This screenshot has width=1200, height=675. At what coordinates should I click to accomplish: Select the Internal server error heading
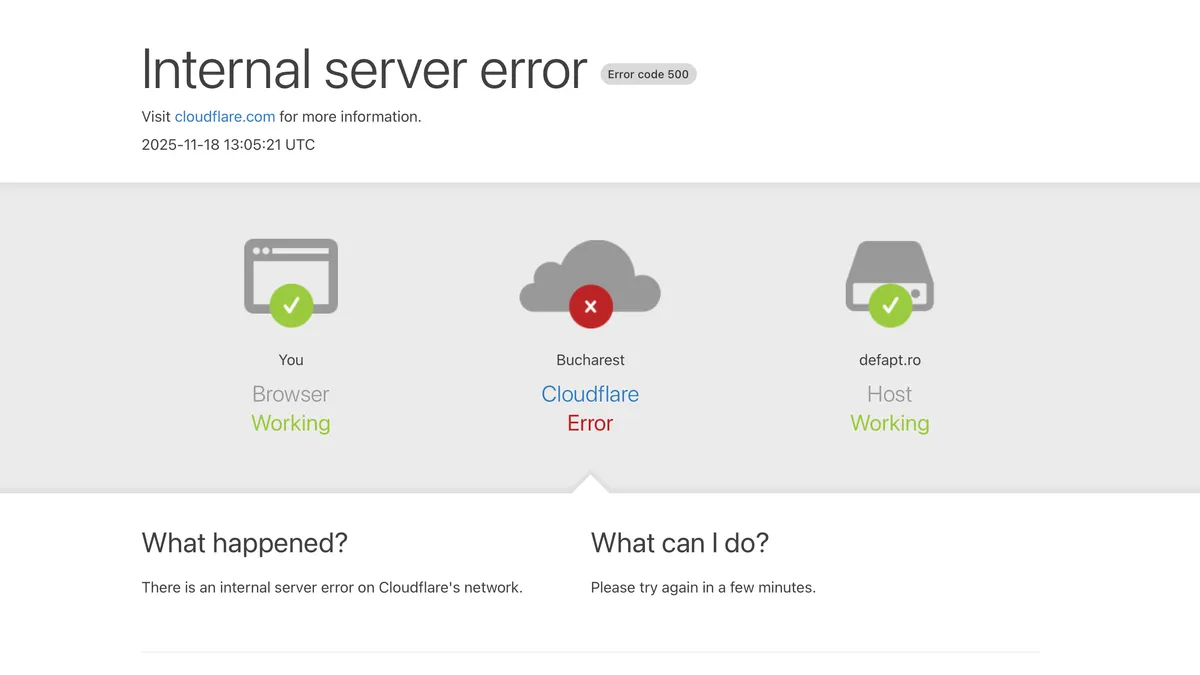tap(363, 70)
